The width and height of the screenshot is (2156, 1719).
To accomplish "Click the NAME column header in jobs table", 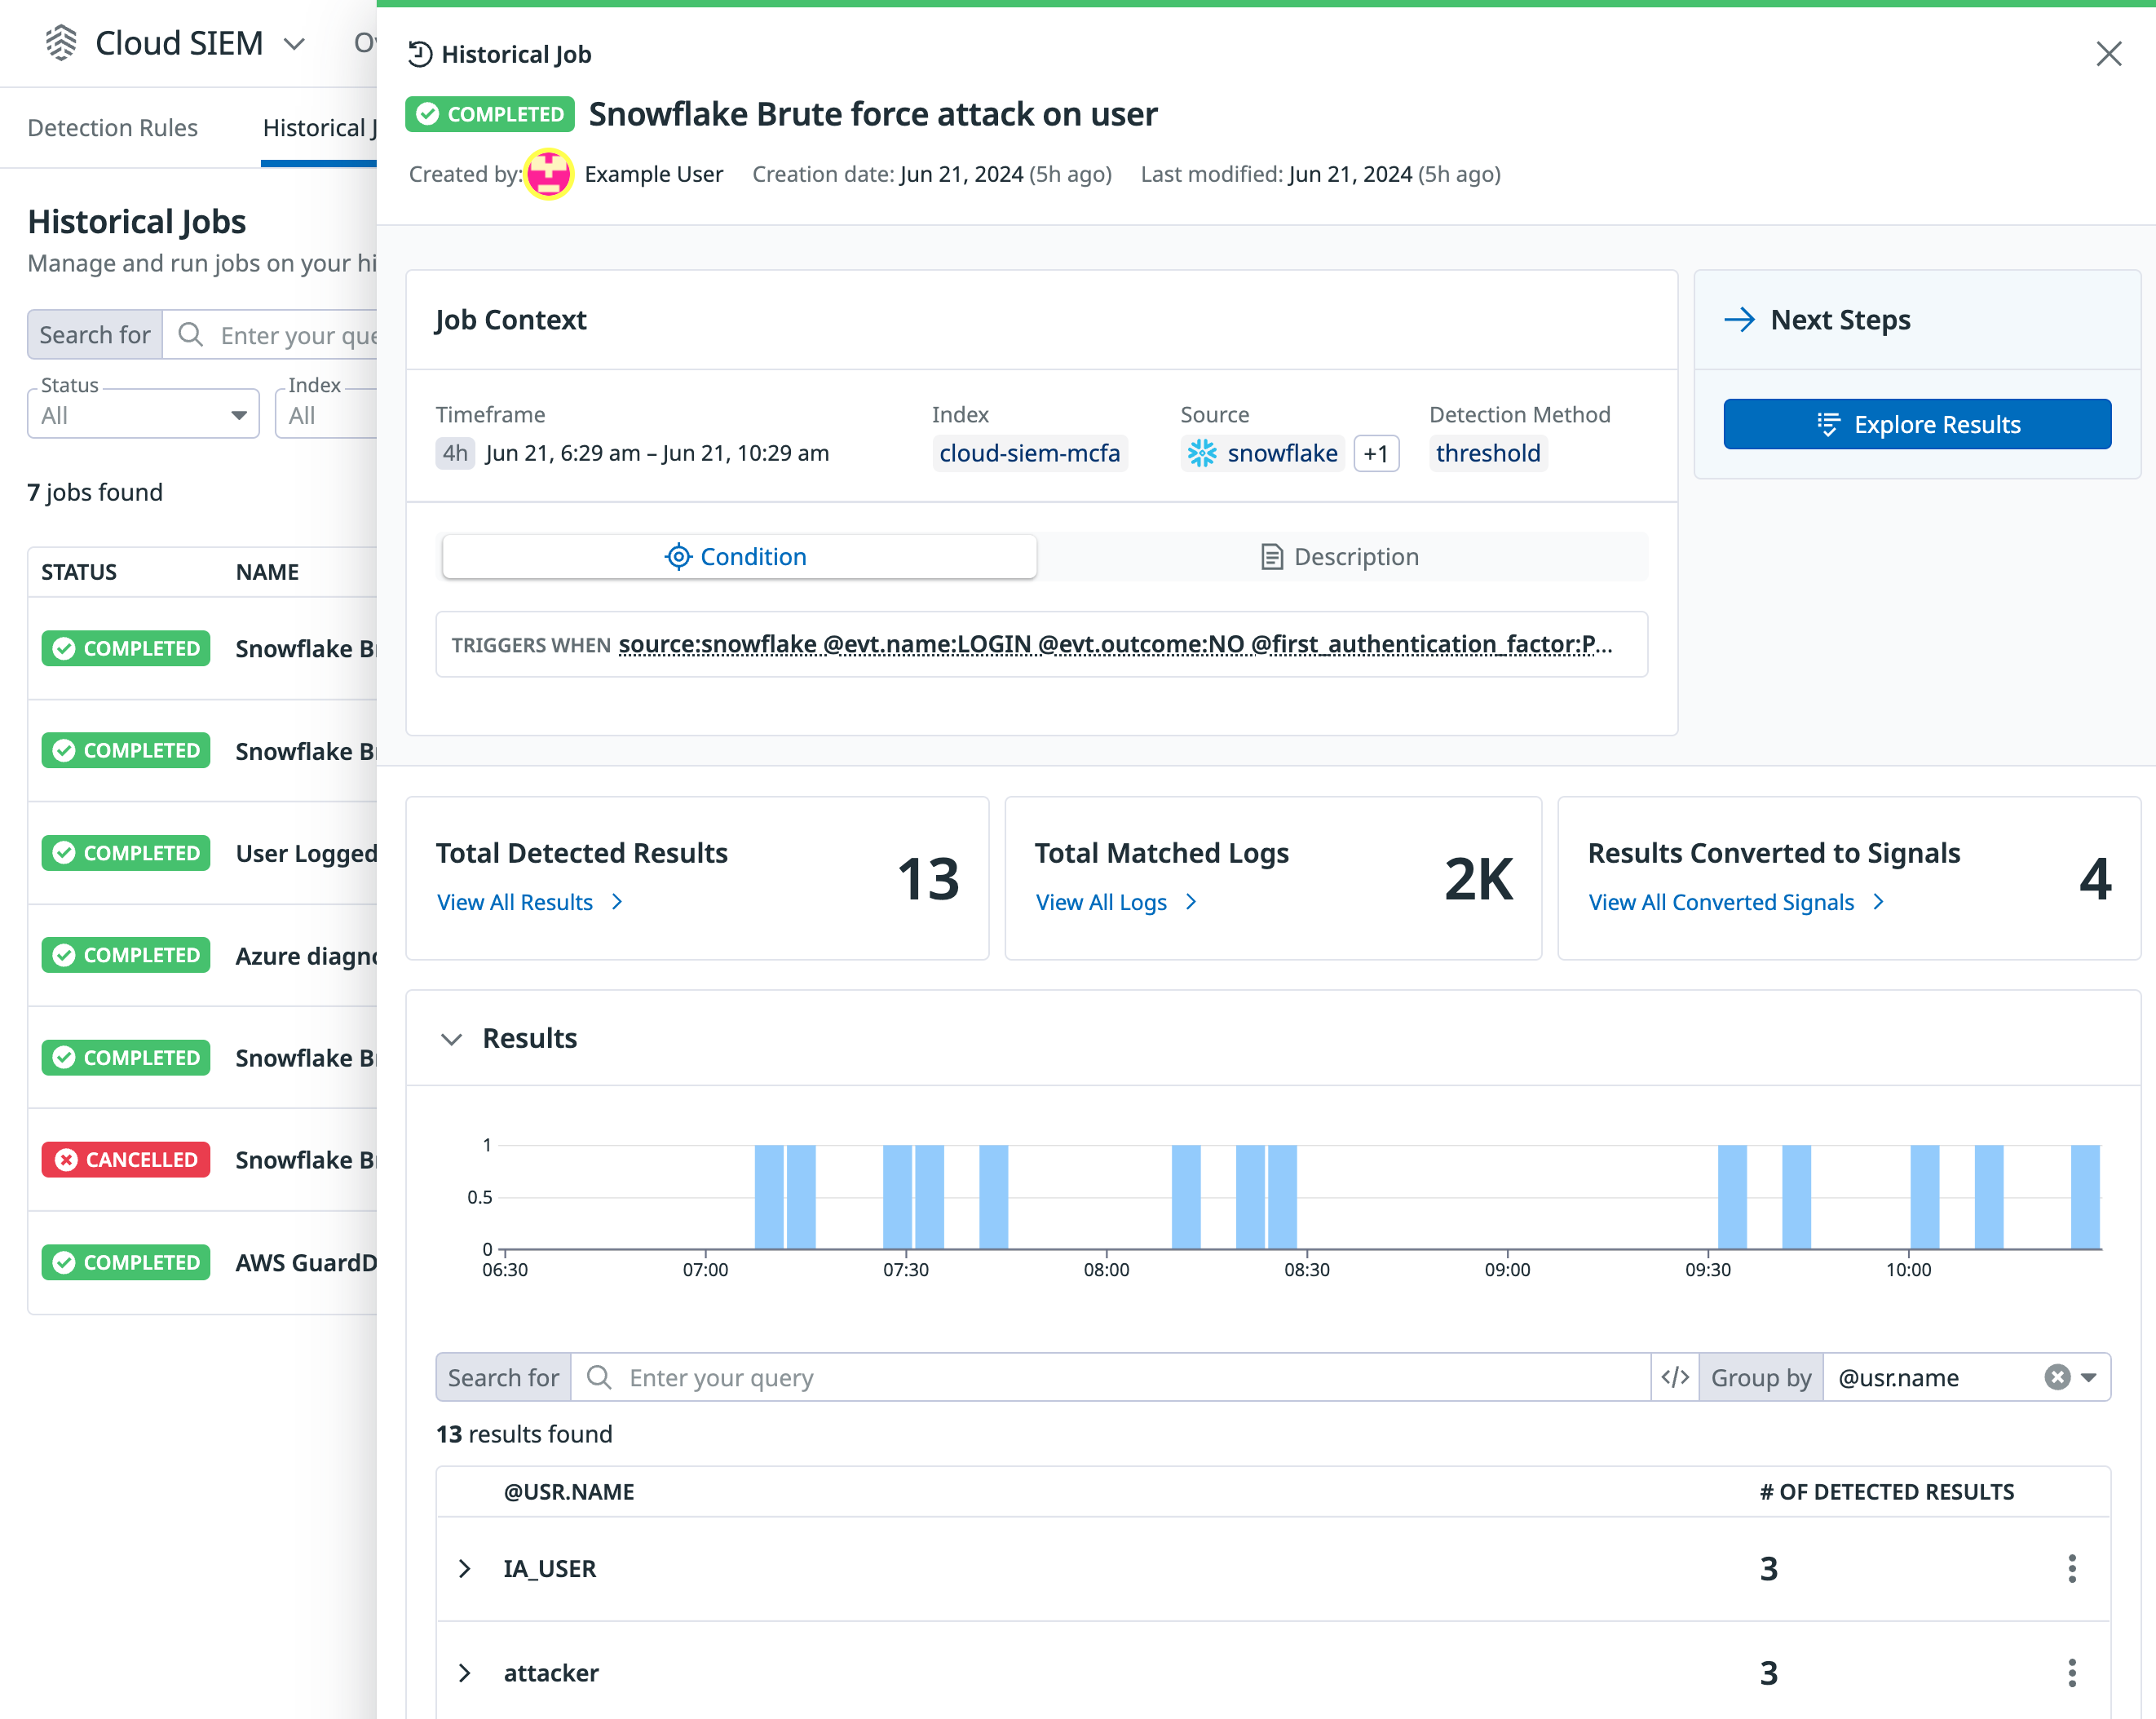I will 267,572.
